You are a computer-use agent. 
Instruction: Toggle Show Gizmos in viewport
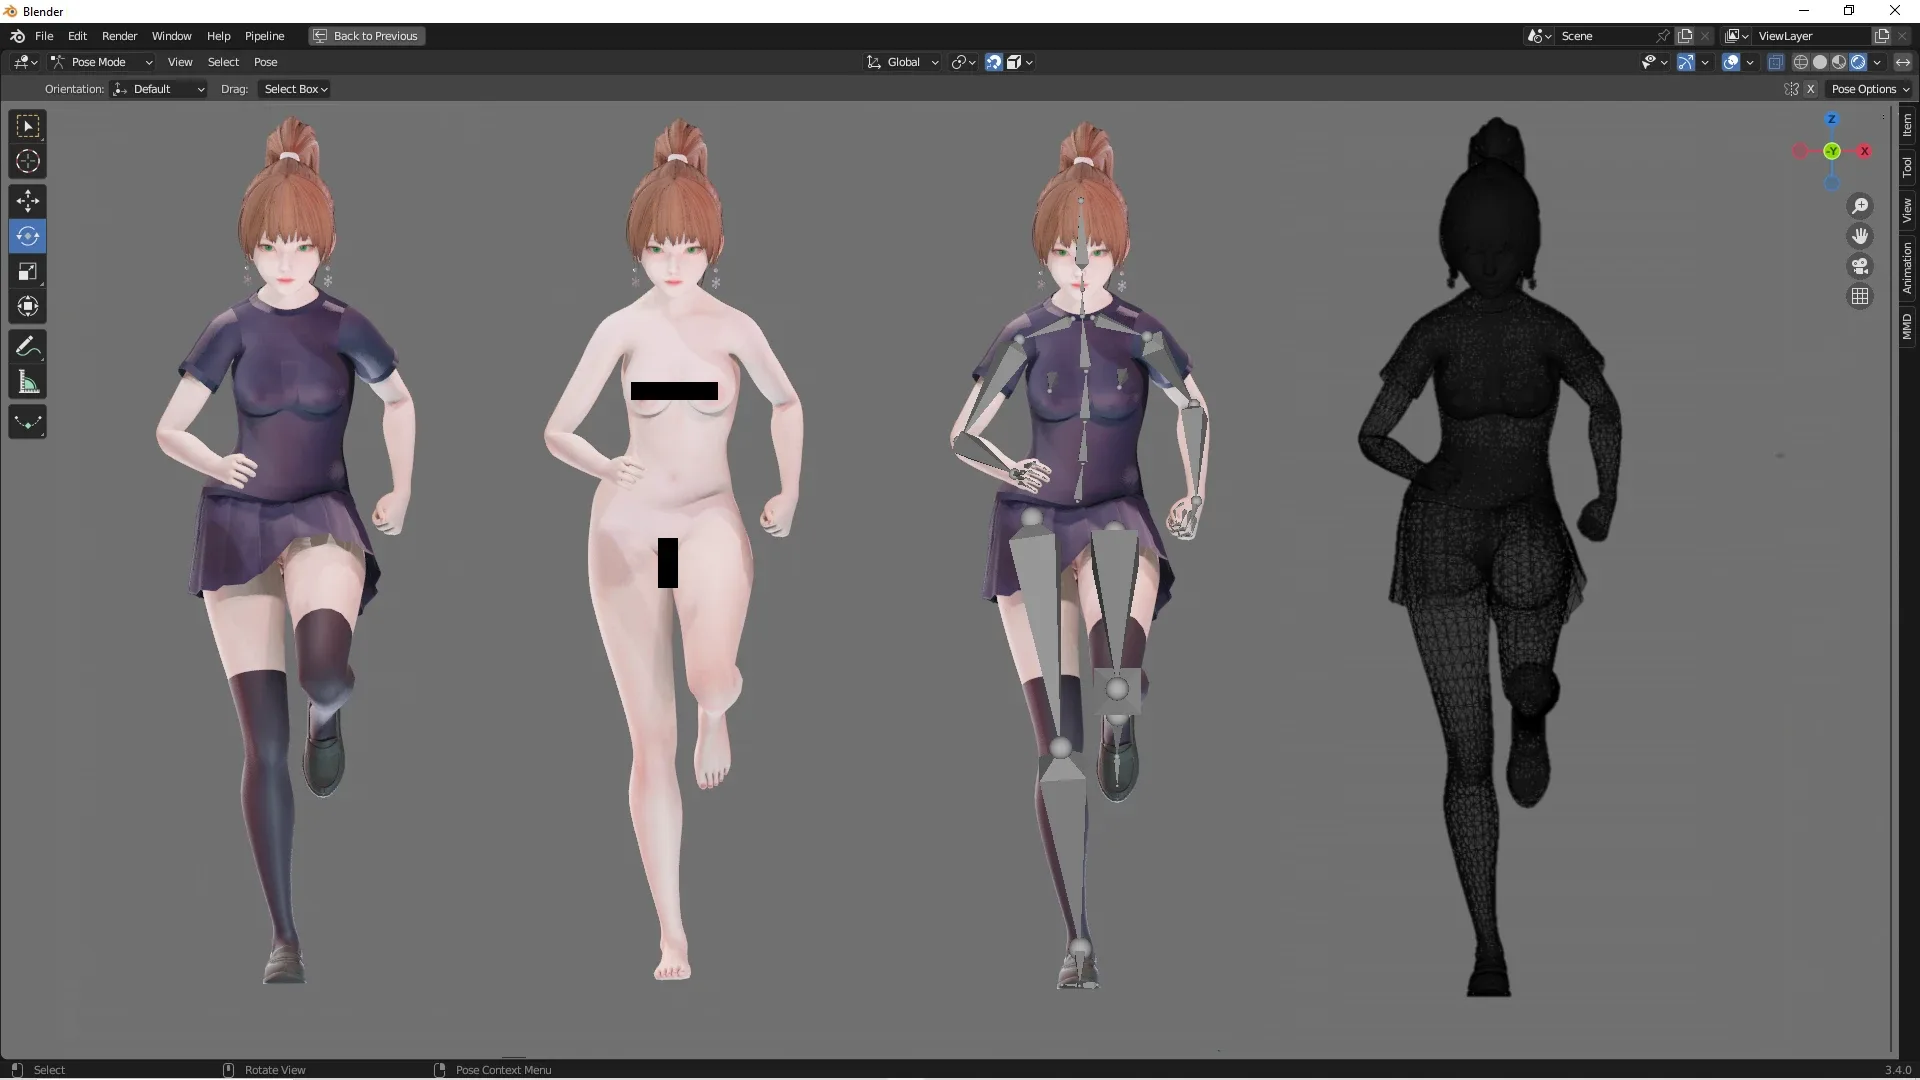(x=1689, y=61)
